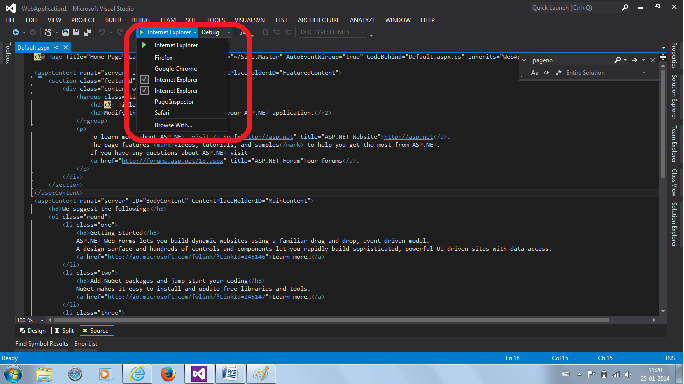684x384 pixels.
Task: Open Windows Explorer folder from taskbar
Action: click(44, 374)
